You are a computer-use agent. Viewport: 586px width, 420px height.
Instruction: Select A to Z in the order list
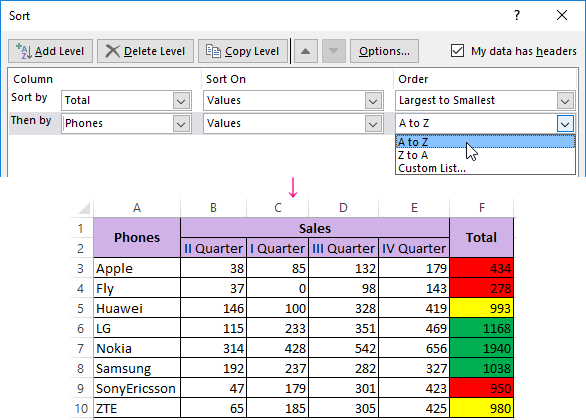coord(485,142)
